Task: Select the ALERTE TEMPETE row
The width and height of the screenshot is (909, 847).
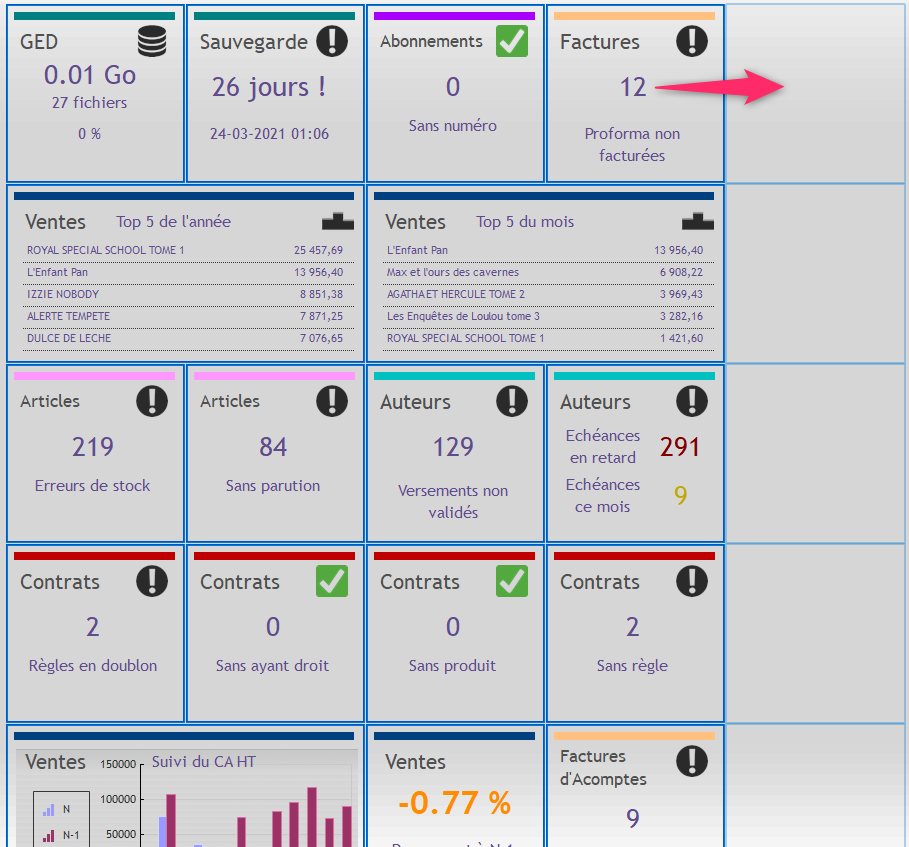Action: point(188,317)
